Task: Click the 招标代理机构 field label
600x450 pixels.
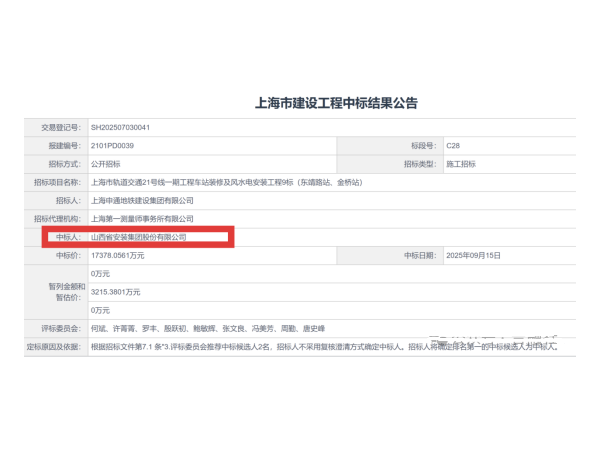Action: click(x=57, y=218)
